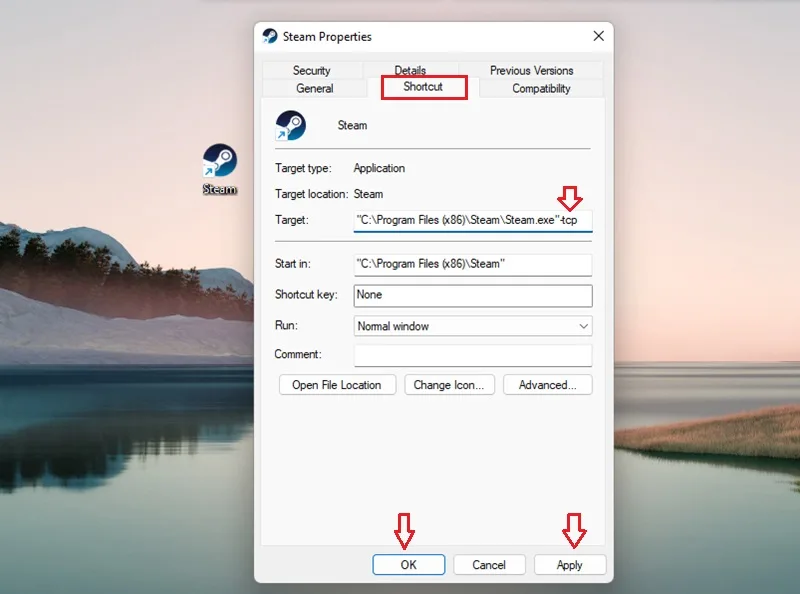Click the Steam icon in the title bar

click(269, 36)
